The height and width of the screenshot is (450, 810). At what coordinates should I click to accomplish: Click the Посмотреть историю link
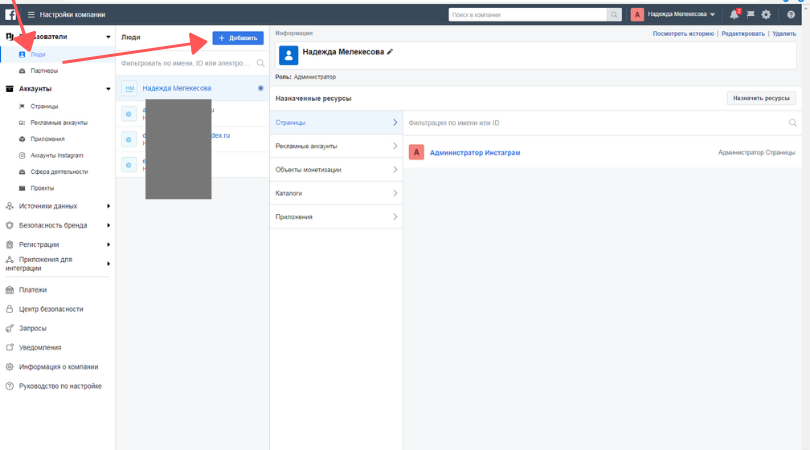[683, 34]
